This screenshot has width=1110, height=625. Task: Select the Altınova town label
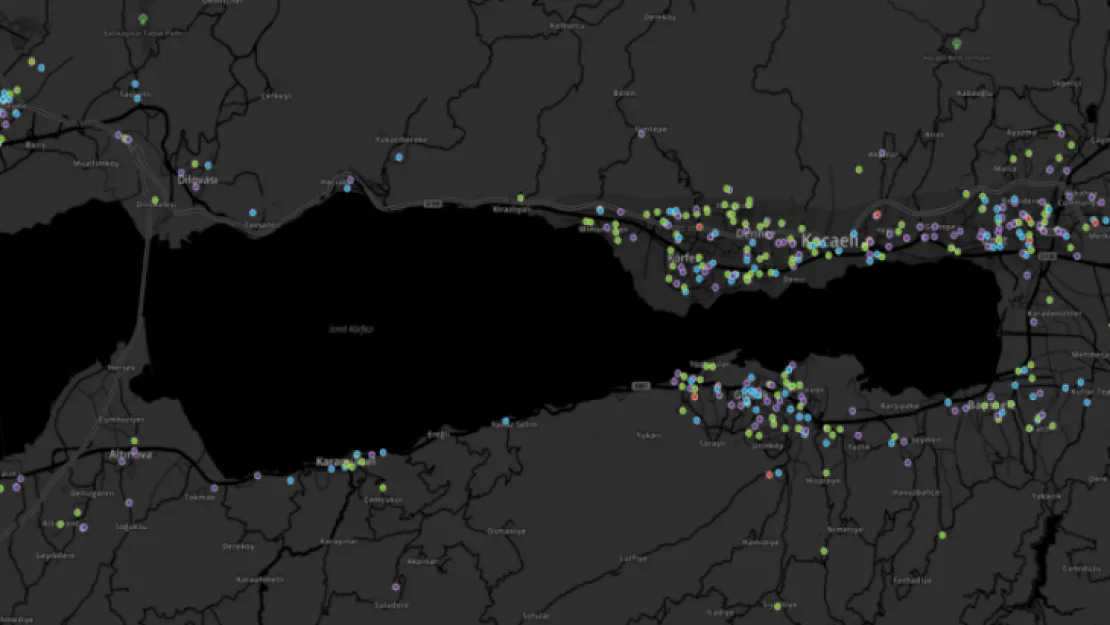[131, 454]
